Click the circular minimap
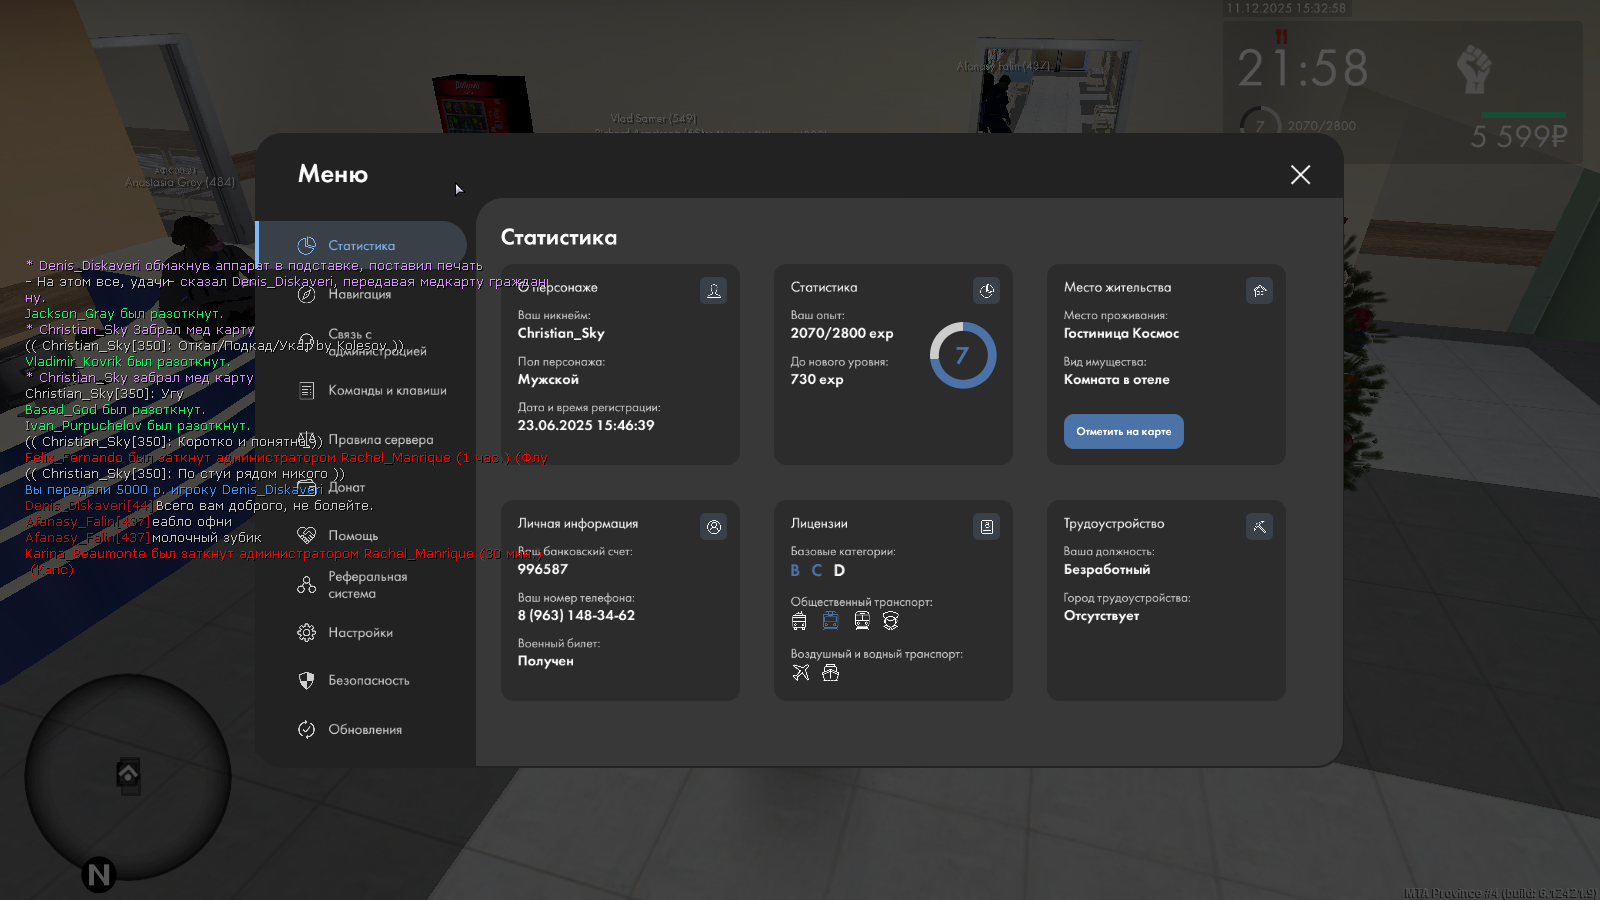The image size is (1600, 900). click(128, 777)
